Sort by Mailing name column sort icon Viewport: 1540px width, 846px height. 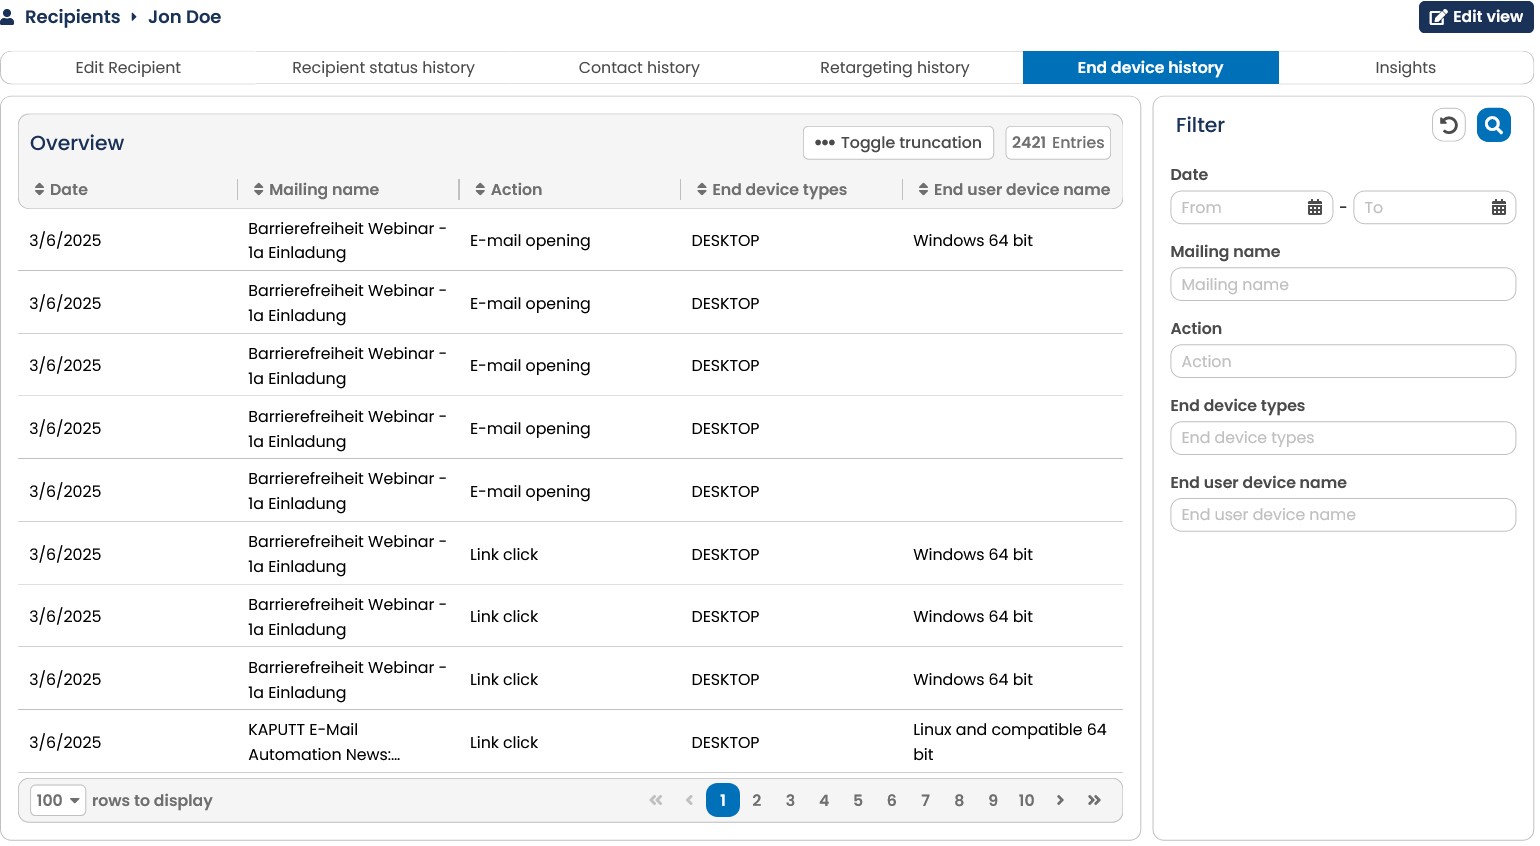(x=259, y=189)
